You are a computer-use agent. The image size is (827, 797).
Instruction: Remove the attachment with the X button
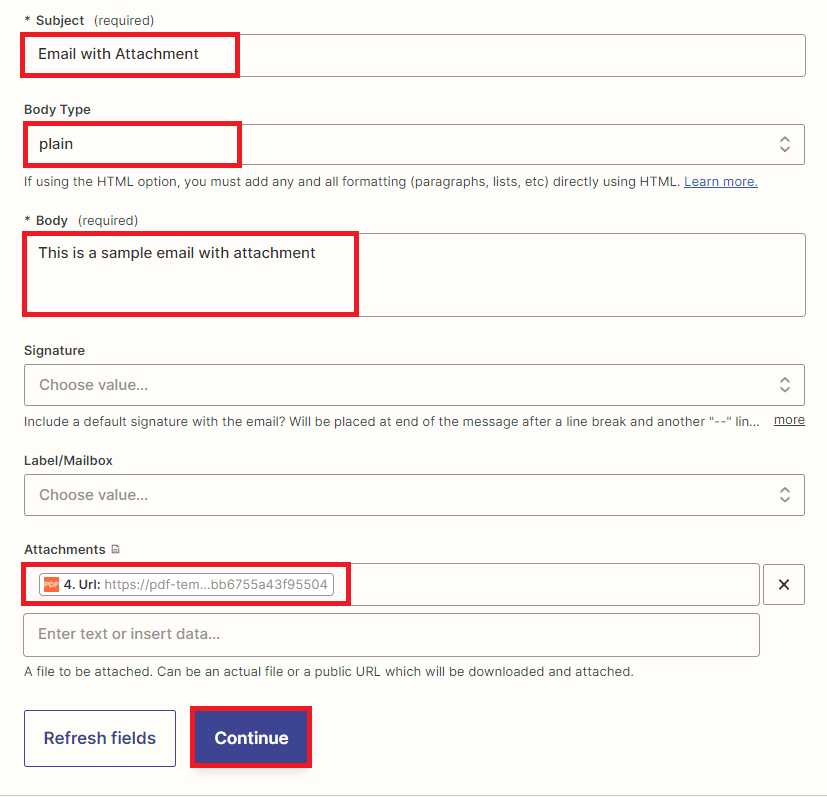tap(784, 584)
